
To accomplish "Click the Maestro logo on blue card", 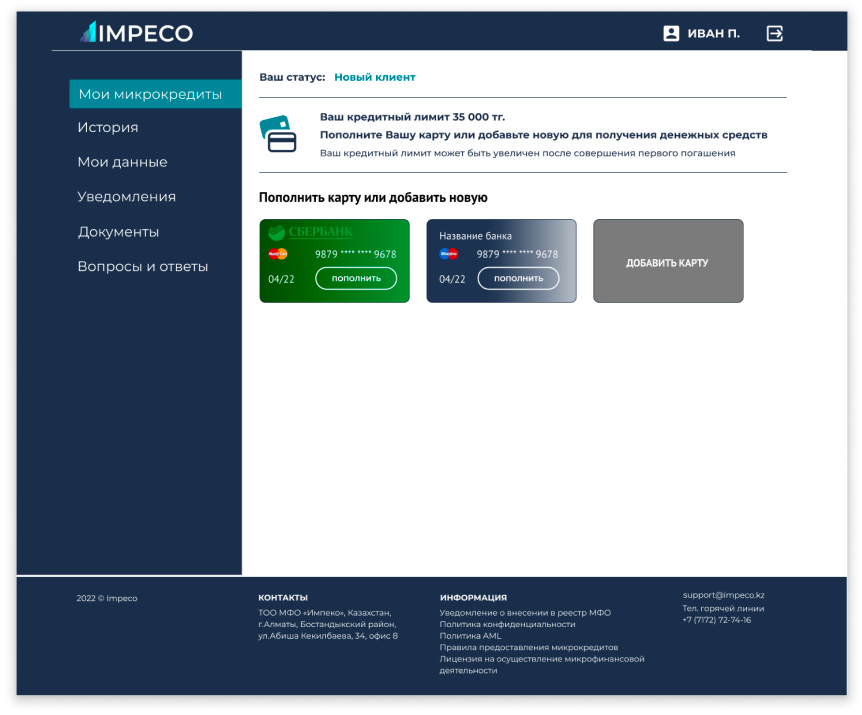I will click(448, 254).
